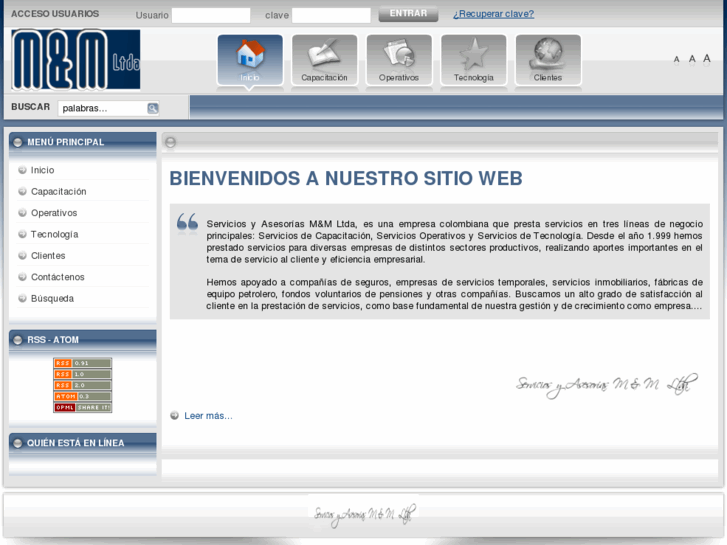Open the ATOM 0.3 feed badge

[x=83, y=396]
